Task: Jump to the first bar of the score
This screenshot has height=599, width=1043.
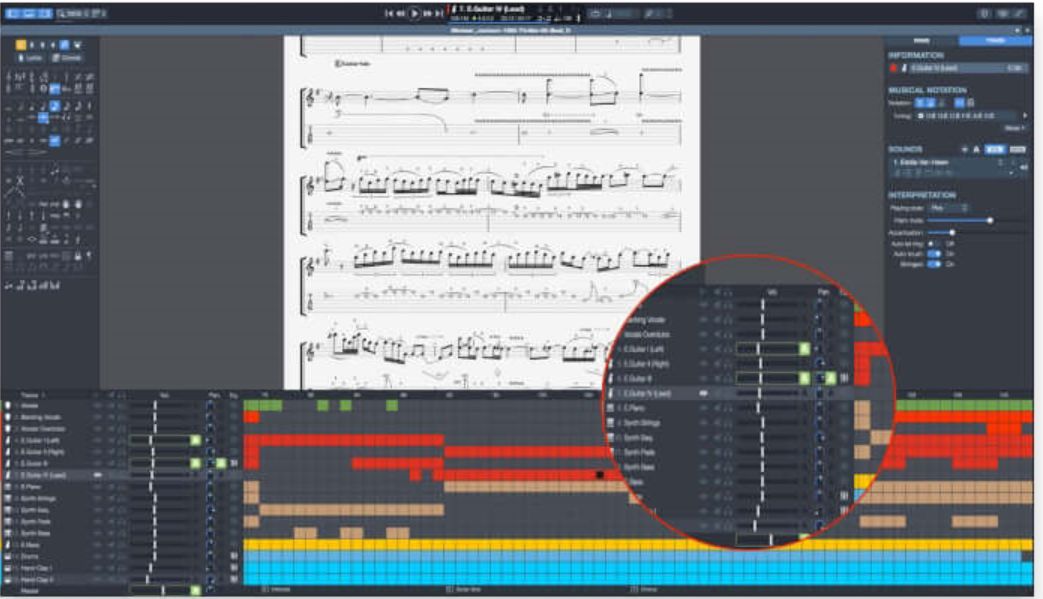Action: coord(389,13)
